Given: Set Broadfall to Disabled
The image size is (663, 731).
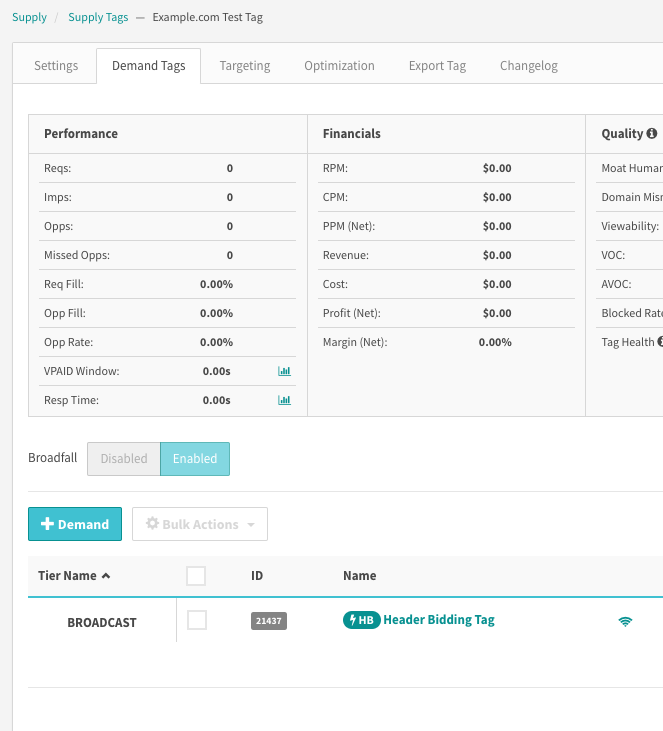Looking at the screenshot, I should coord(124,459).
